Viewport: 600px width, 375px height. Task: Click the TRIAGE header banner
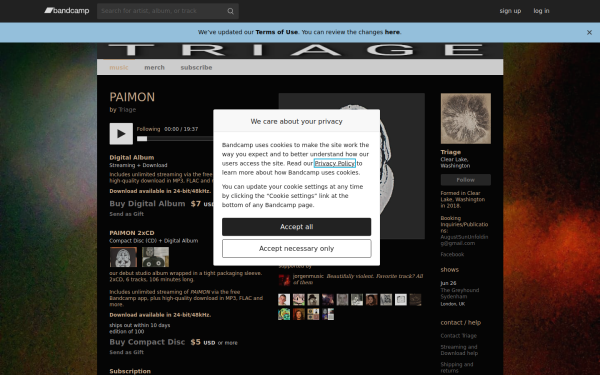(300, 51)
